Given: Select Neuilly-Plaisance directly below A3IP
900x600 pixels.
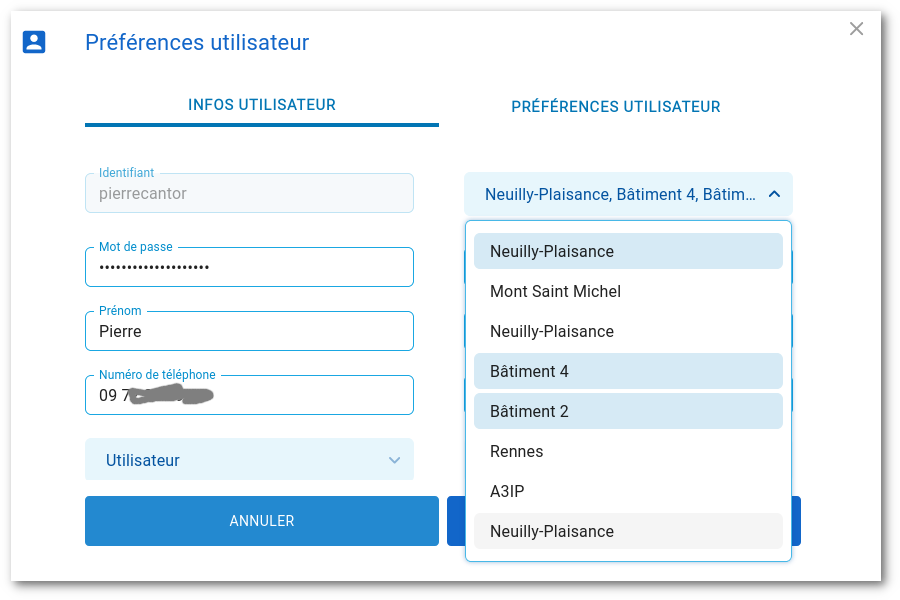Looking at the screenshot, I should [628, 531].
